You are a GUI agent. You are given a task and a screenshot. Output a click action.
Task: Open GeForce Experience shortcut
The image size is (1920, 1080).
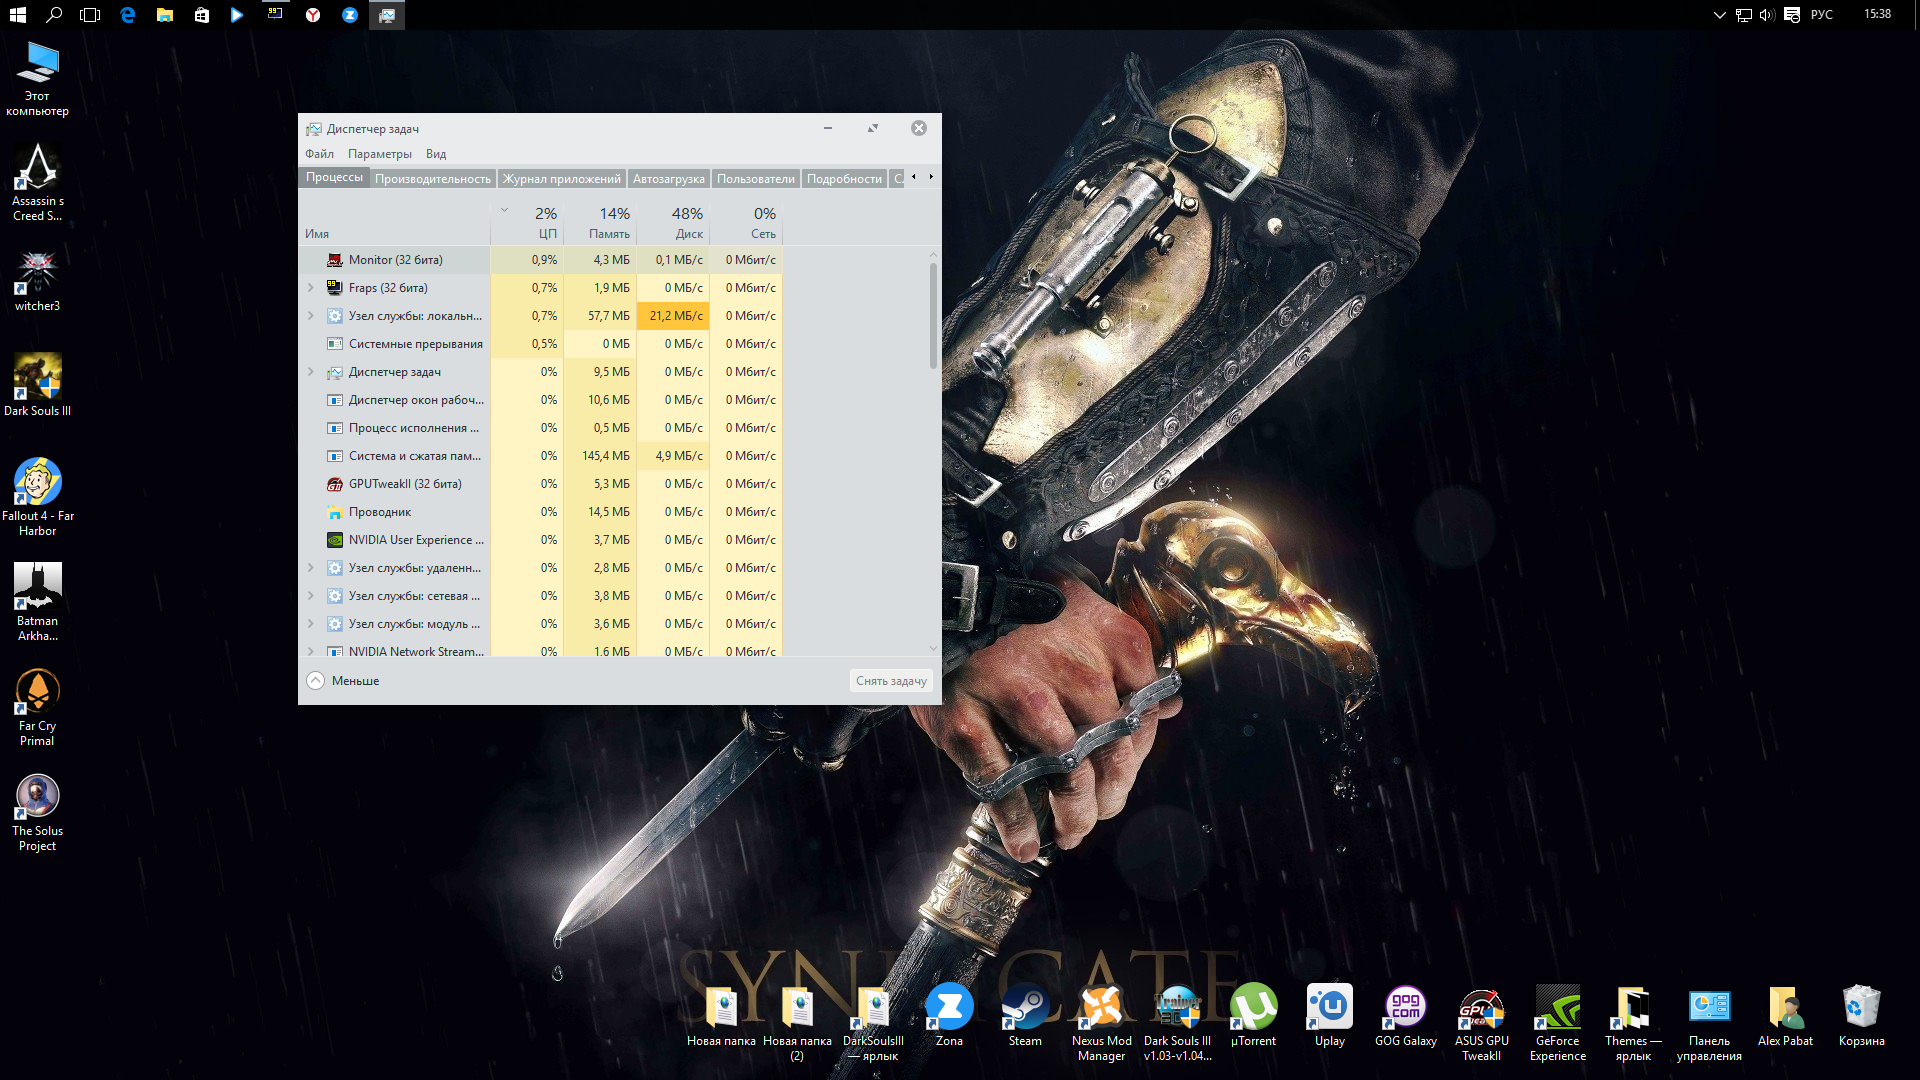[1557, 1008]
